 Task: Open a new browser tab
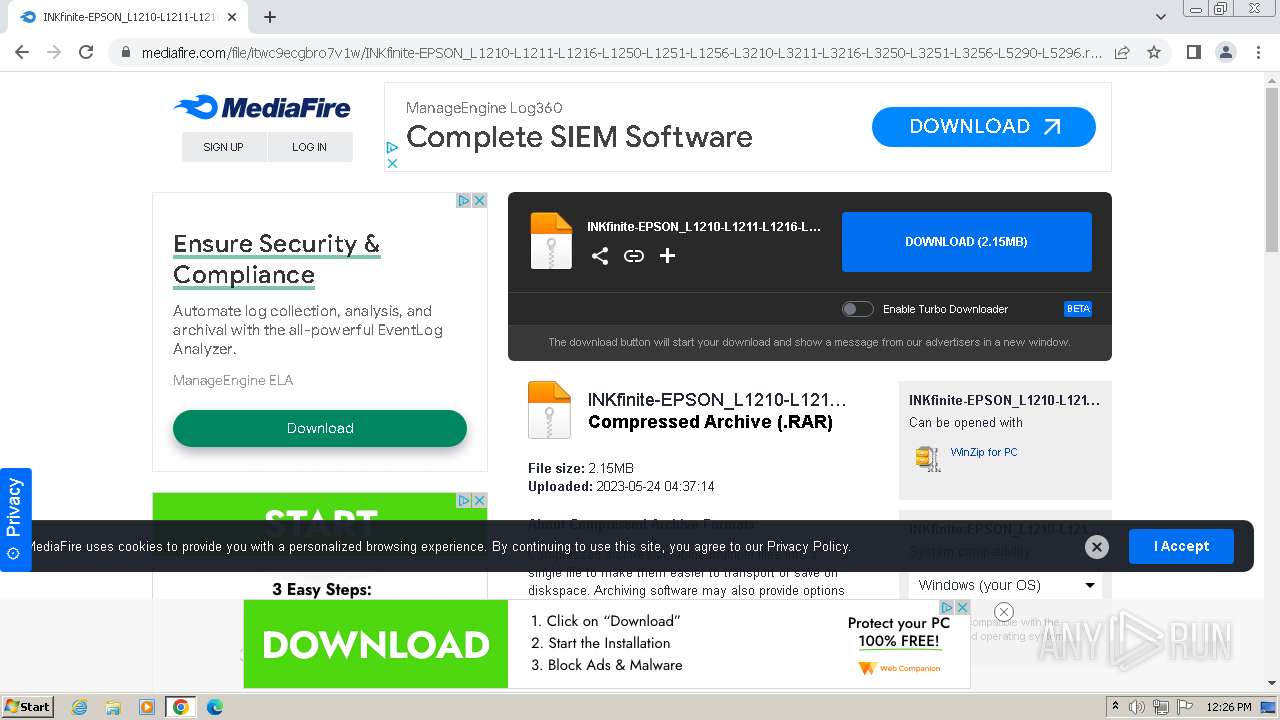click(x=270, y=17)
